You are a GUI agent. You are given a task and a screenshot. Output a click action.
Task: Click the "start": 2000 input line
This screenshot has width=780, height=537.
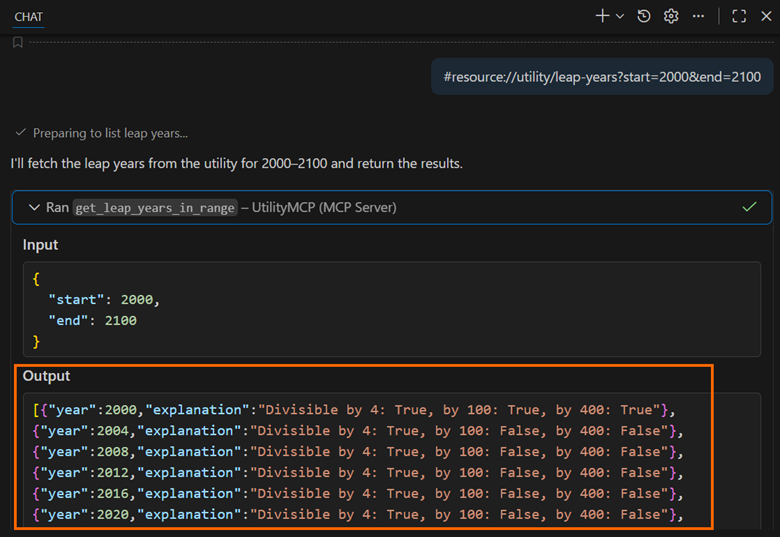[x=103, y=300]
